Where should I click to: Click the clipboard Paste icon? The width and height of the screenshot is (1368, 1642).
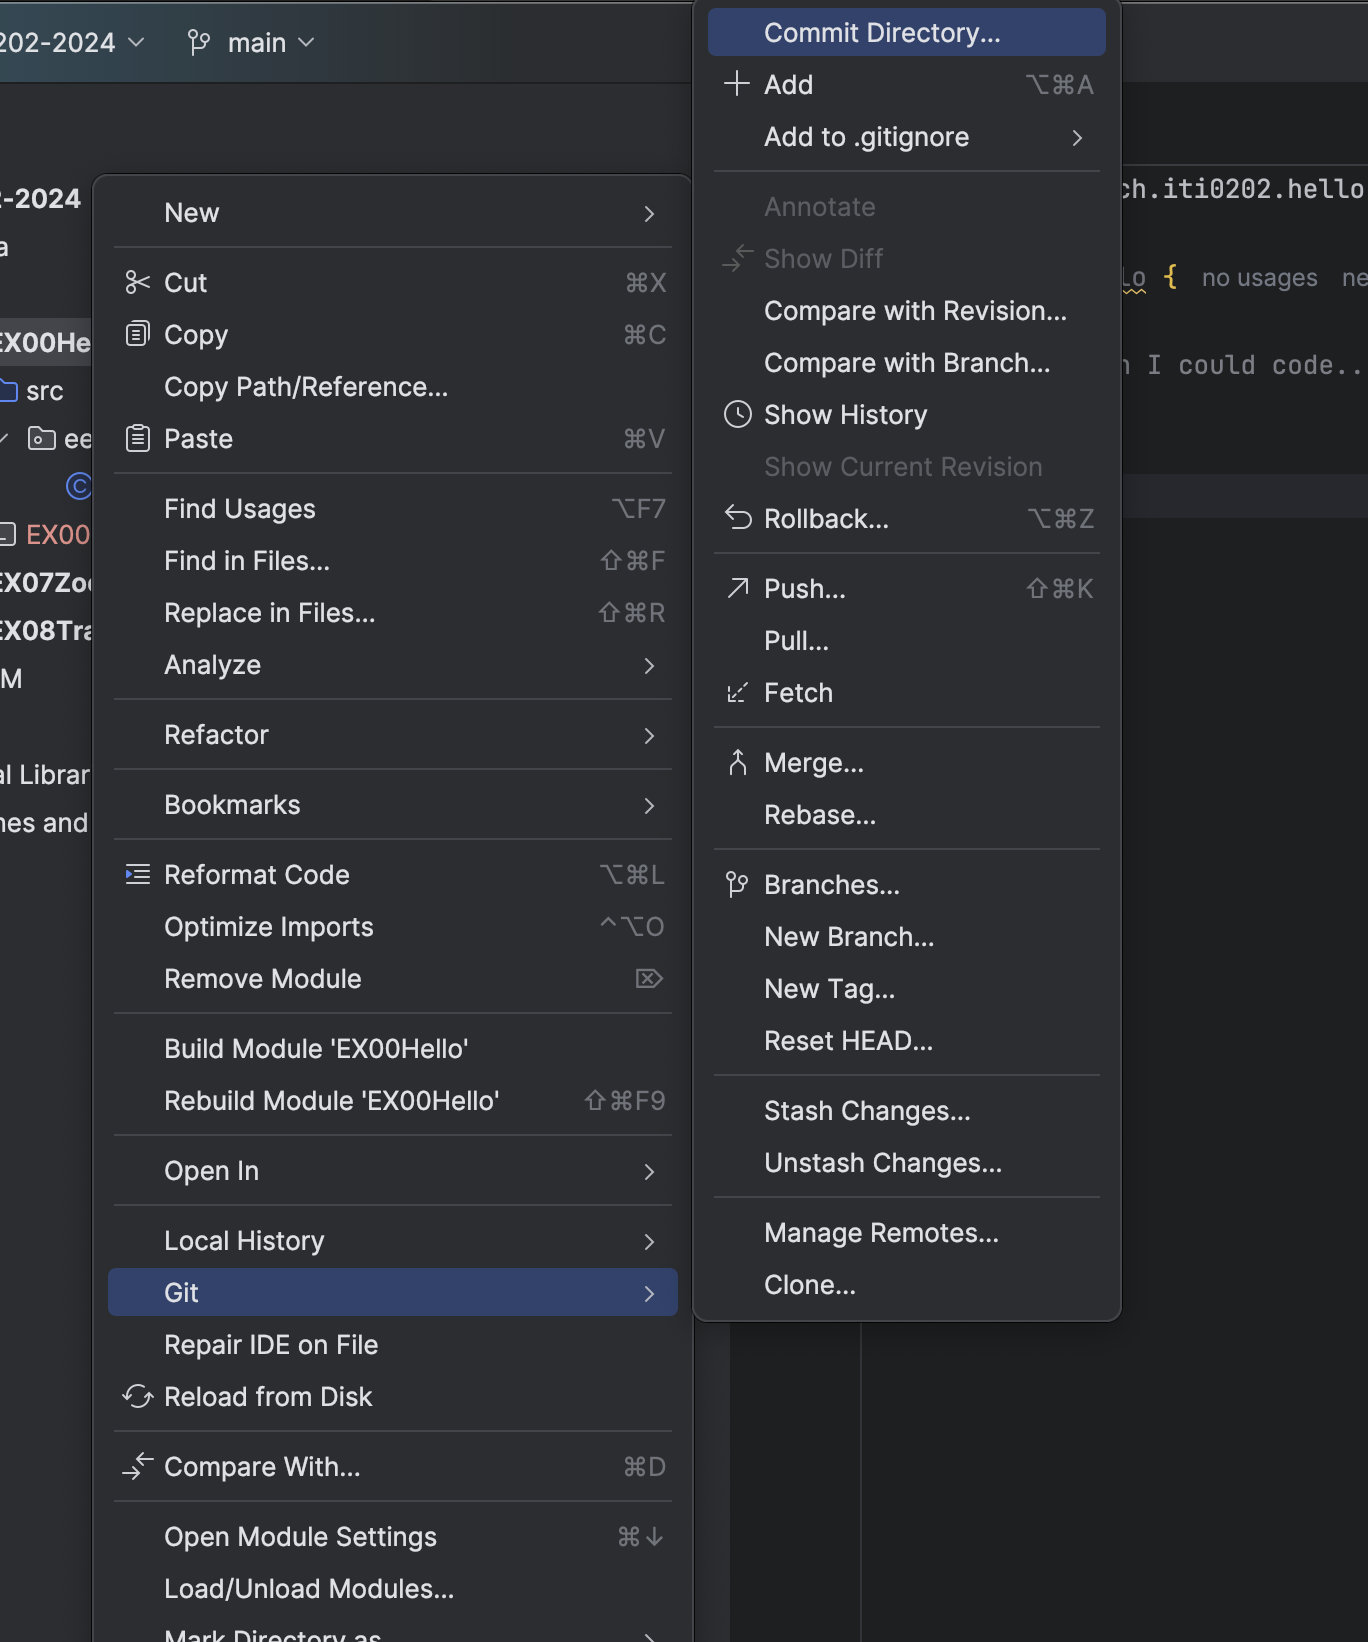(137, 438)
